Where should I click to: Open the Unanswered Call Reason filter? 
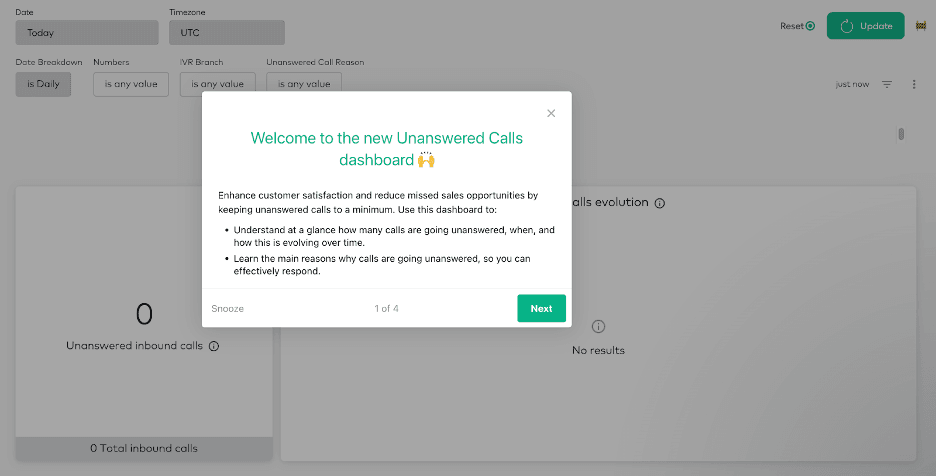[x=304, y=84]
